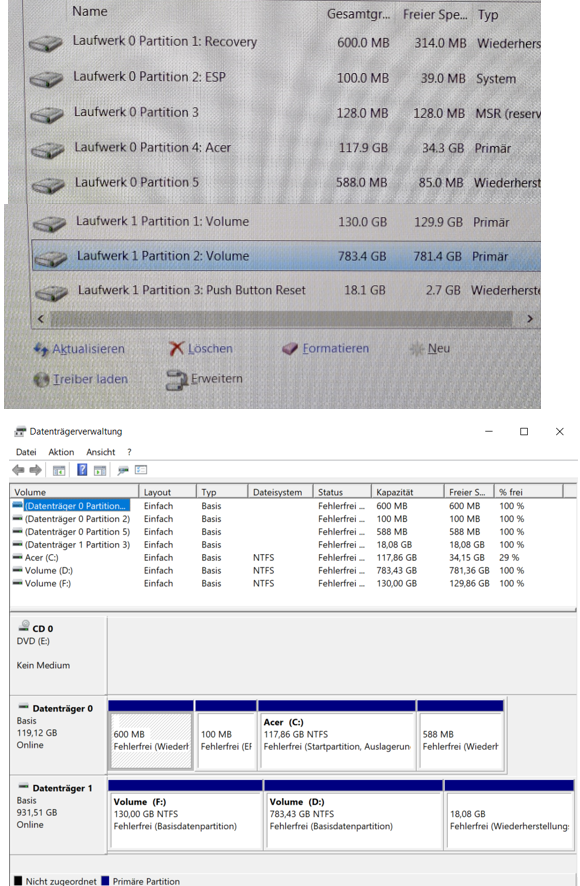580x886 pixels.
Task: Select 588 MB partition block on Datenträger 0
Action: click(x=461, y=735)
